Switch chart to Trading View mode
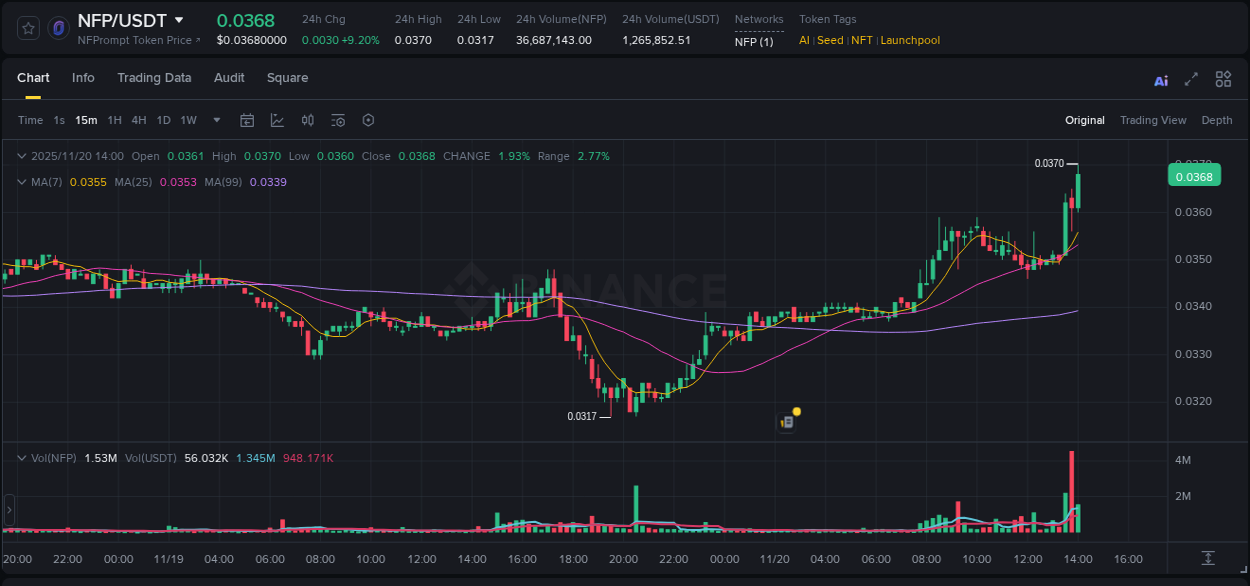The height and width of the screenshot is (586, 1250). (1153, 119)
